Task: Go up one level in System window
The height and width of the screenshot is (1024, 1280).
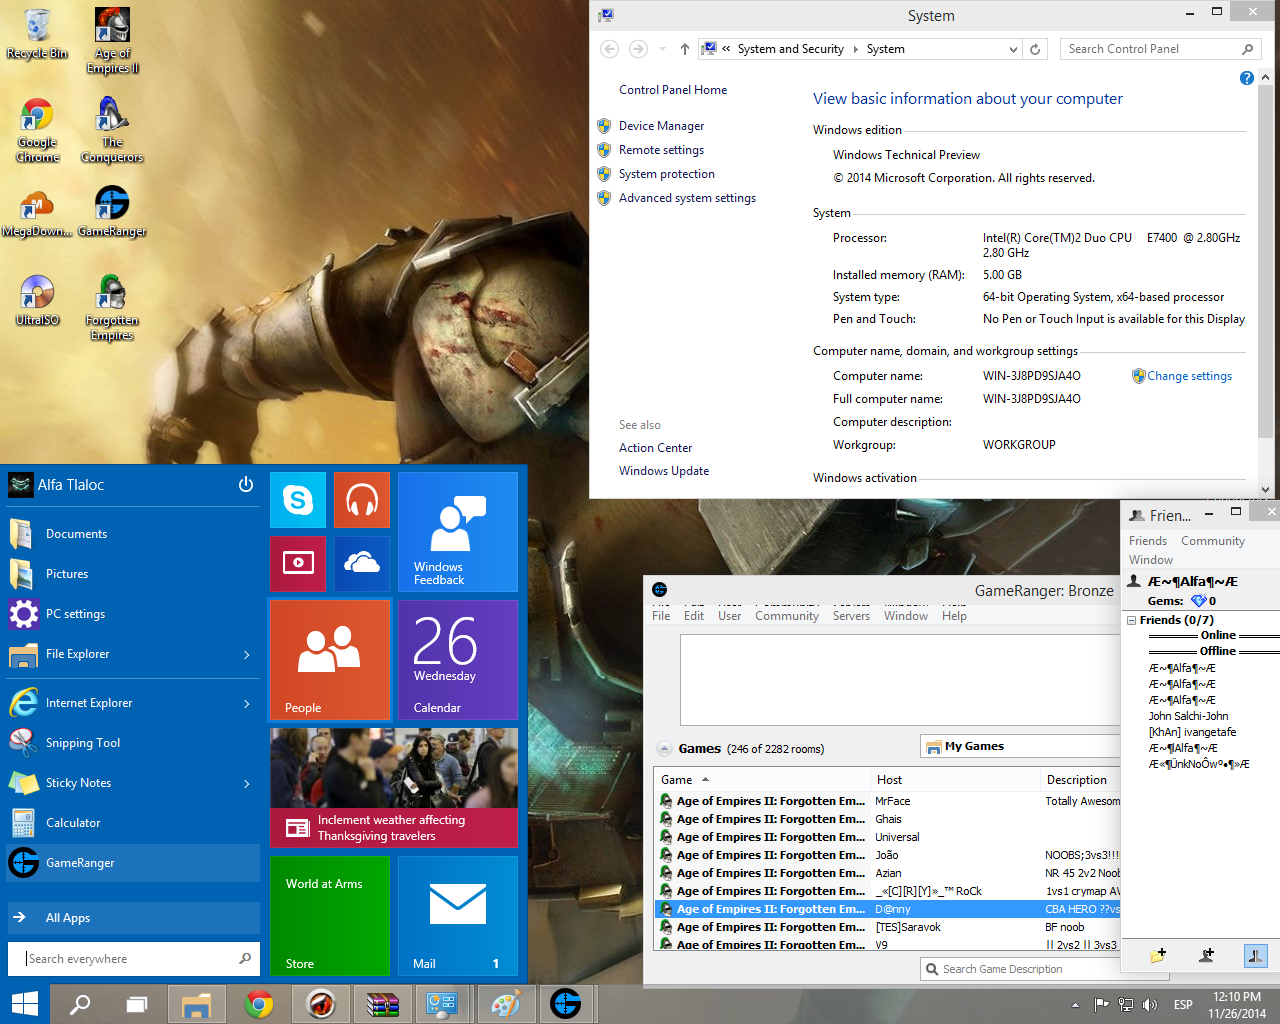Action: point(684,49)
